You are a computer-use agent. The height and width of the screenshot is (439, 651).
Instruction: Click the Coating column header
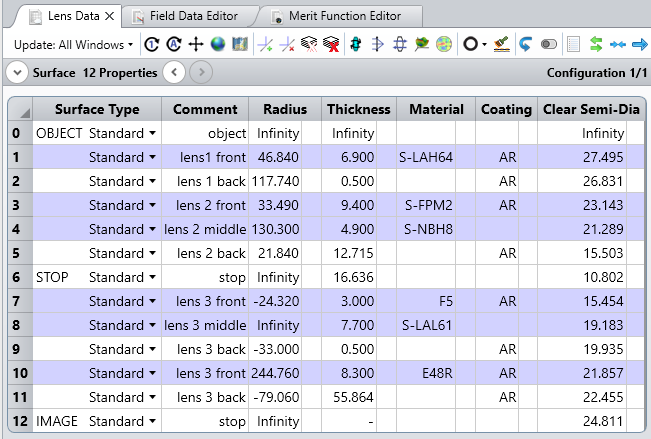pos(506,109)
